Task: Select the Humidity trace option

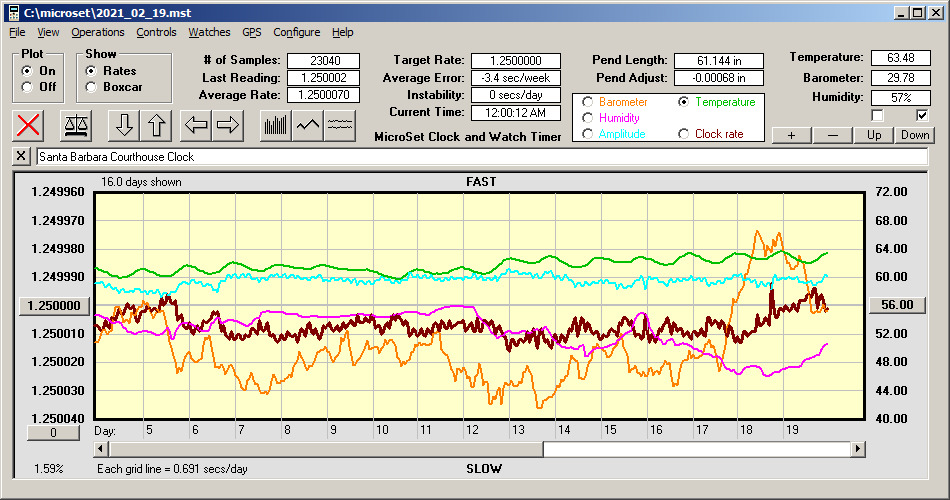Action: 587,118
